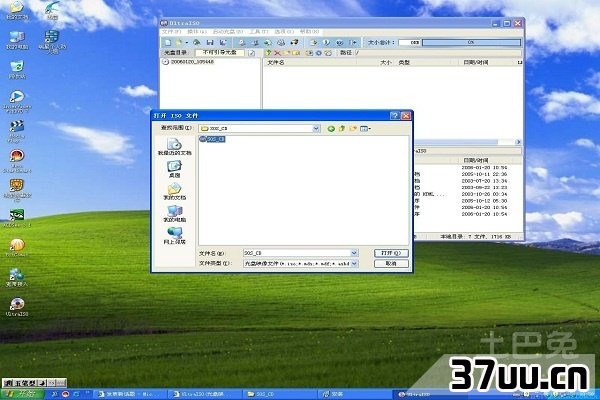
Task: Select 我的文档 in the dialog places bar
Action: 174,191
